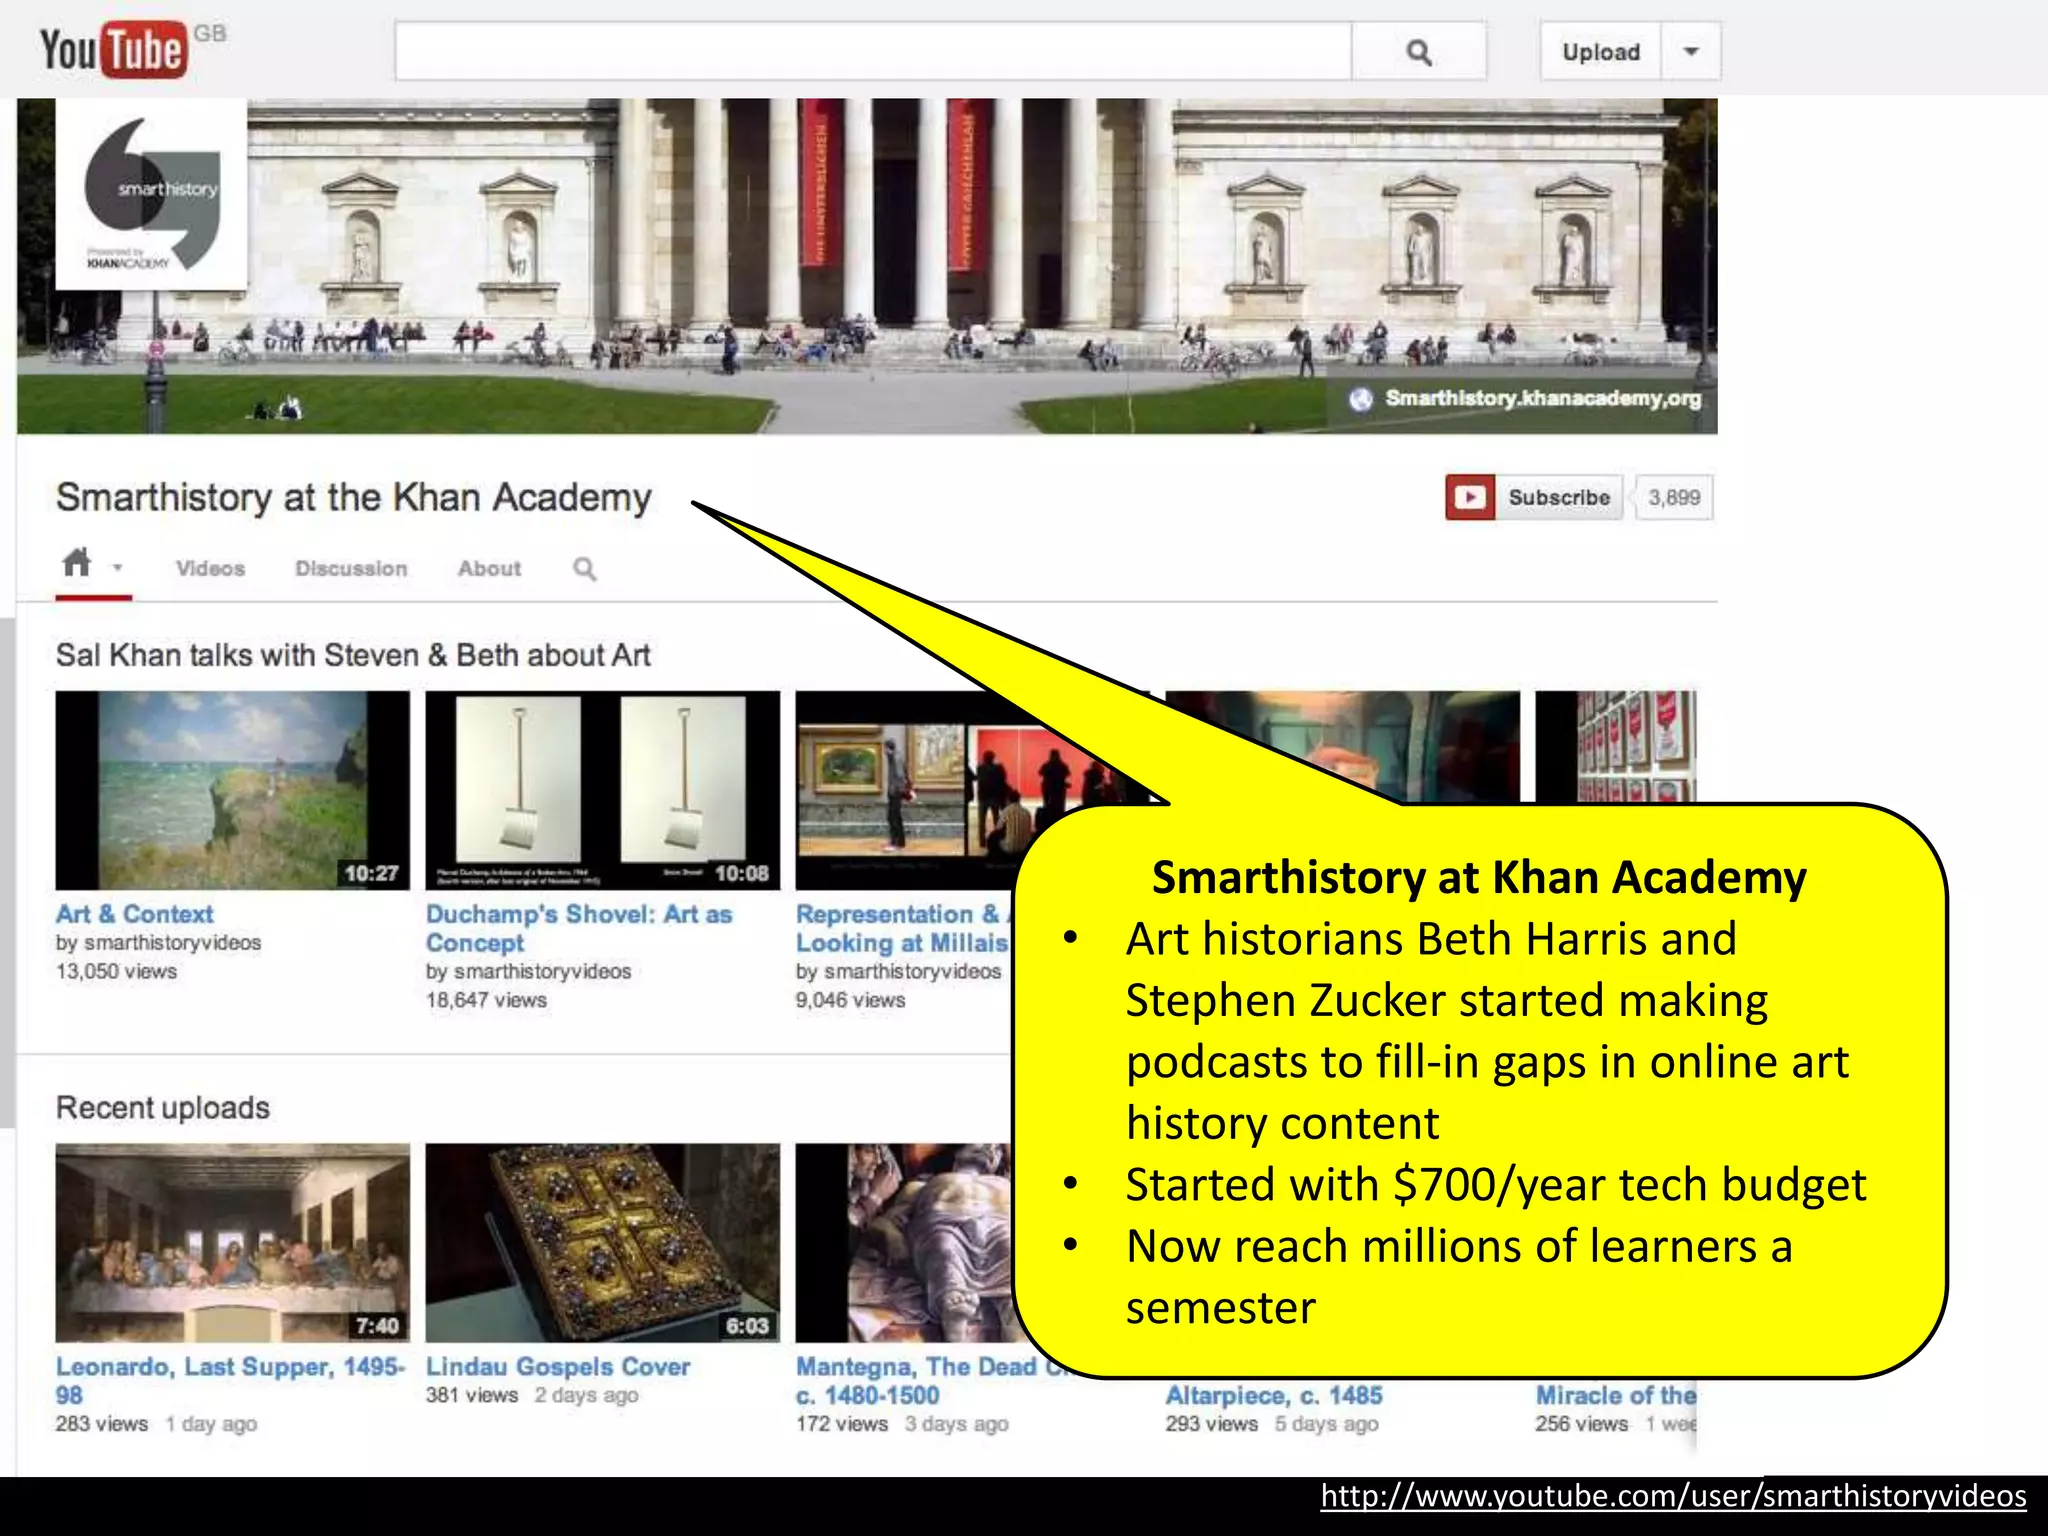The height and width of the screenshot is (1536, 2048).
Task: Click the Smarthistory channel avatar logo
Action: click(x=151, y=194)
